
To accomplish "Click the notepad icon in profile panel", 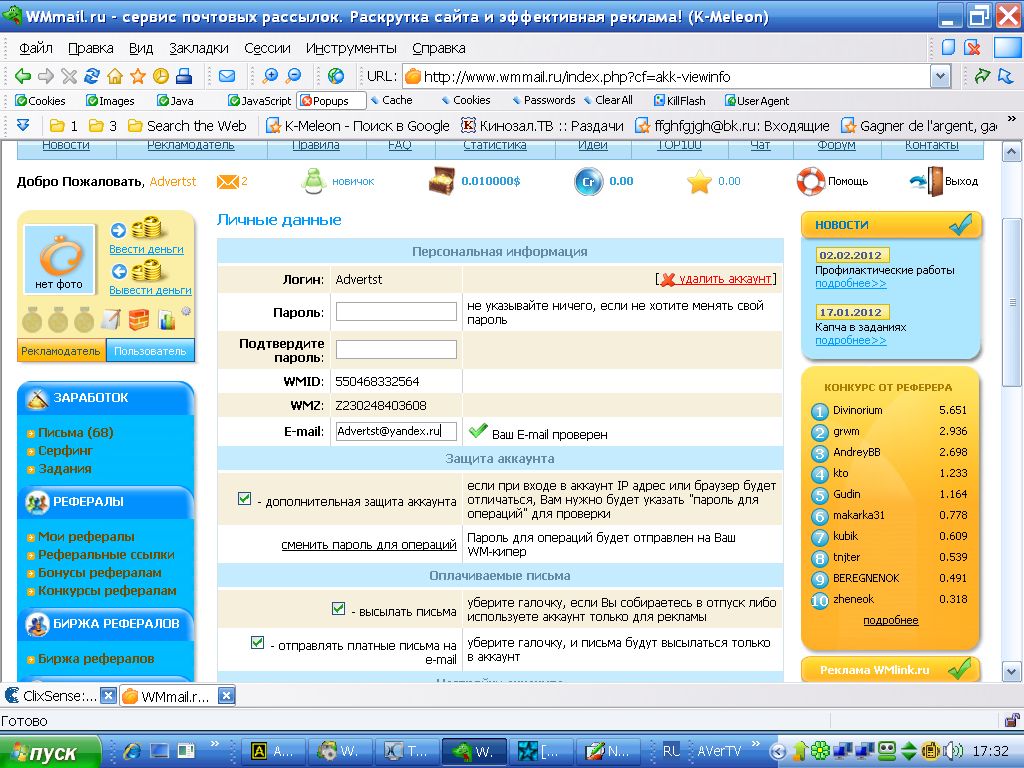I will click(x=111, y=319).
